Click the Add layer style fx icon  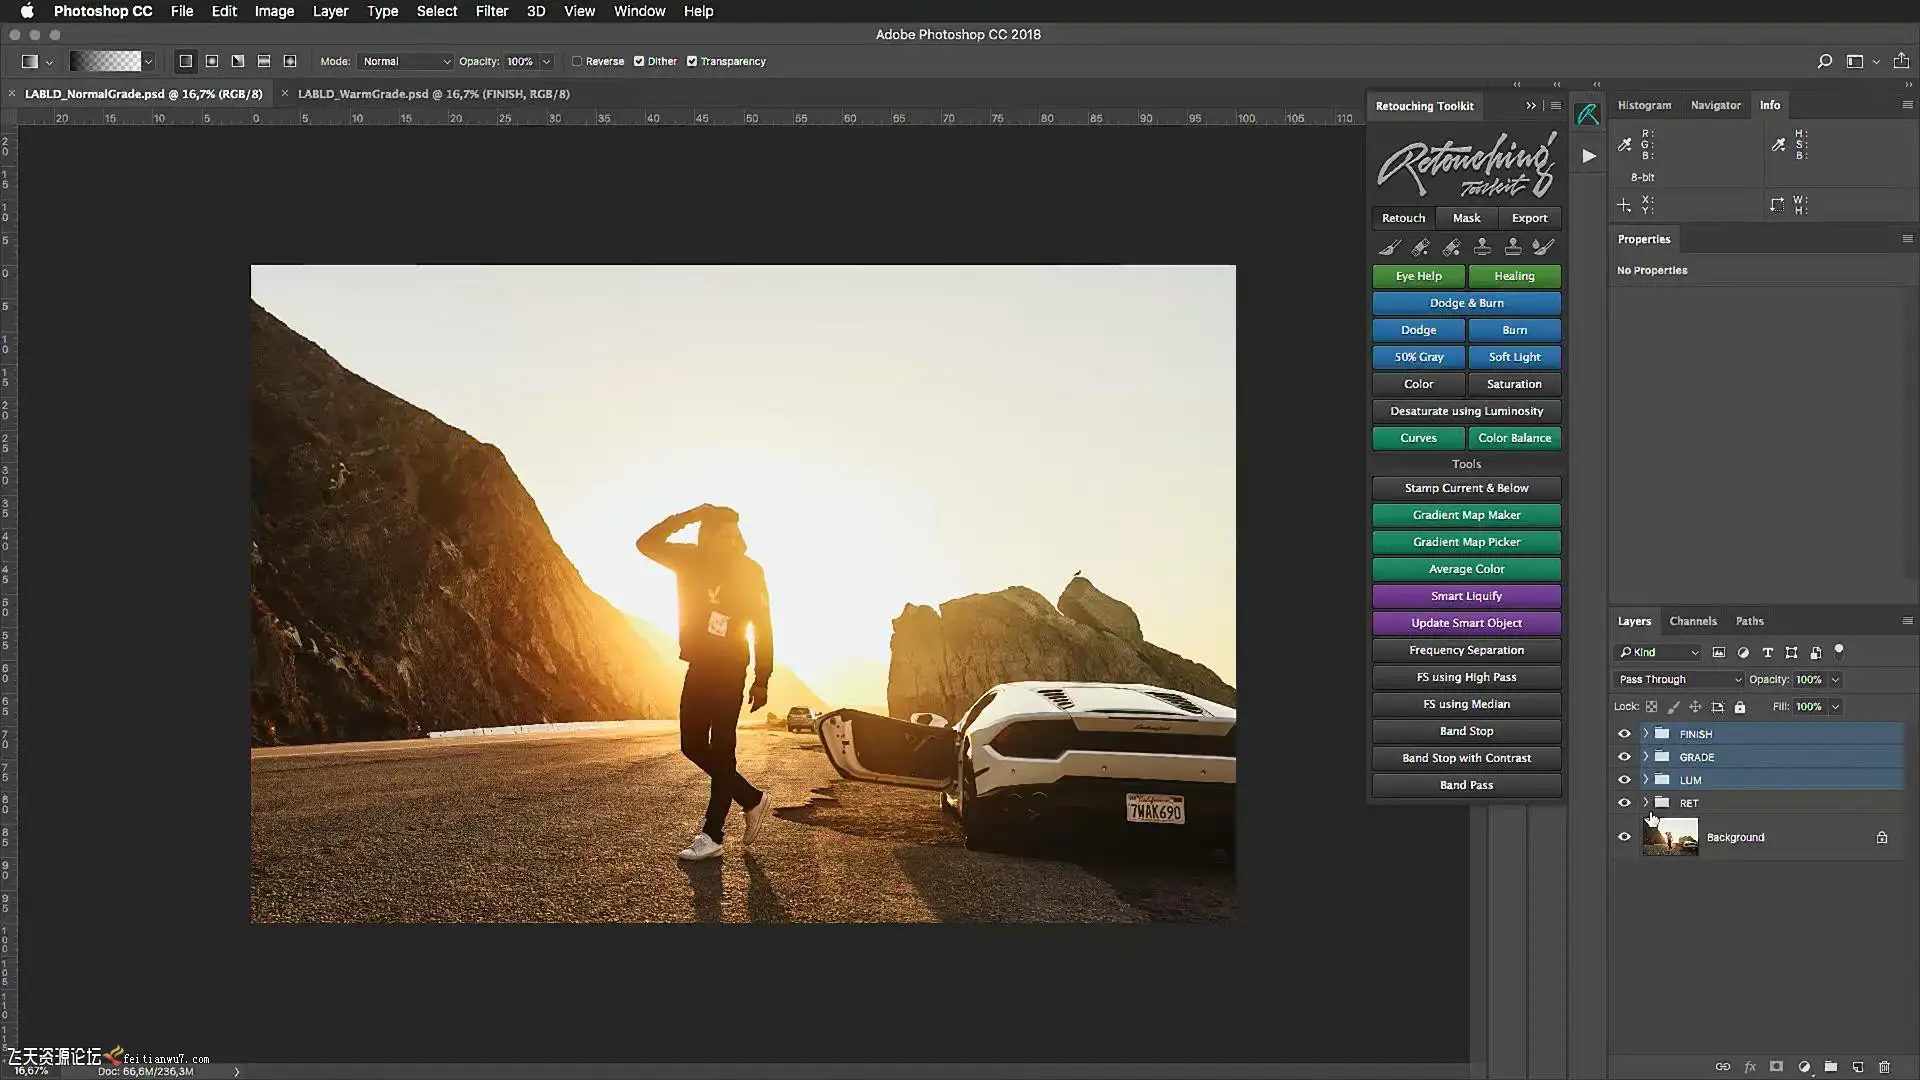(x=1750, y=1067)
